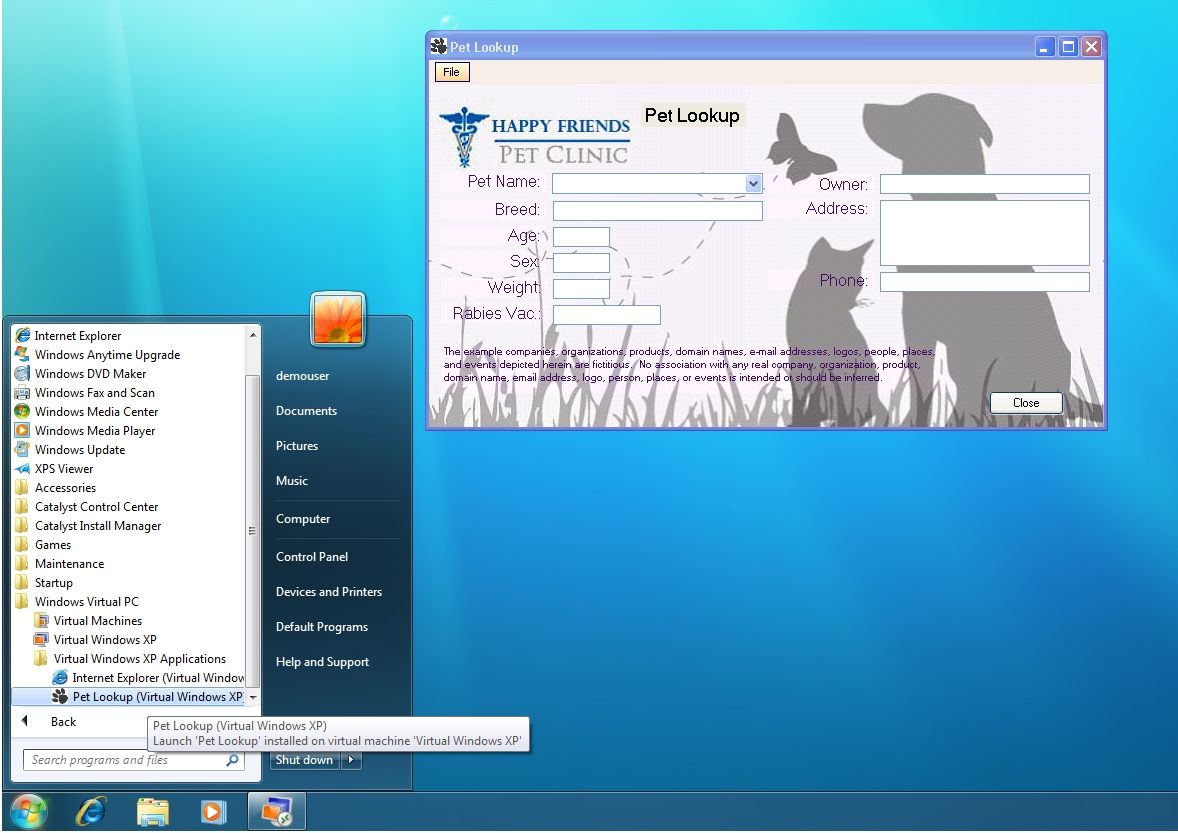Launch XPS Viewer

point(66,468)
